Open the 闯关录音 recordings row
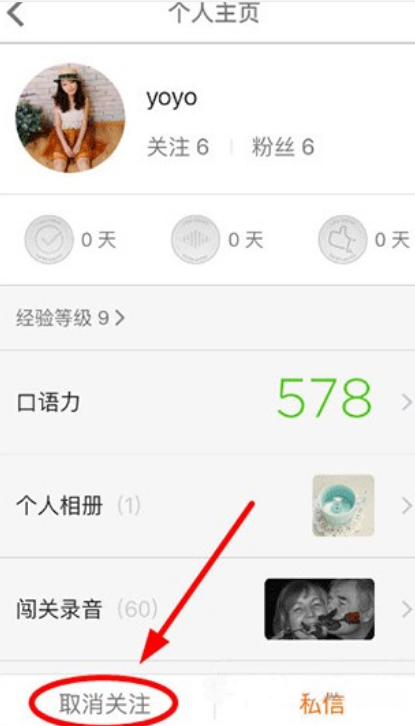The width and height of the screenshot is (415, 726). [x=208, y=609]
